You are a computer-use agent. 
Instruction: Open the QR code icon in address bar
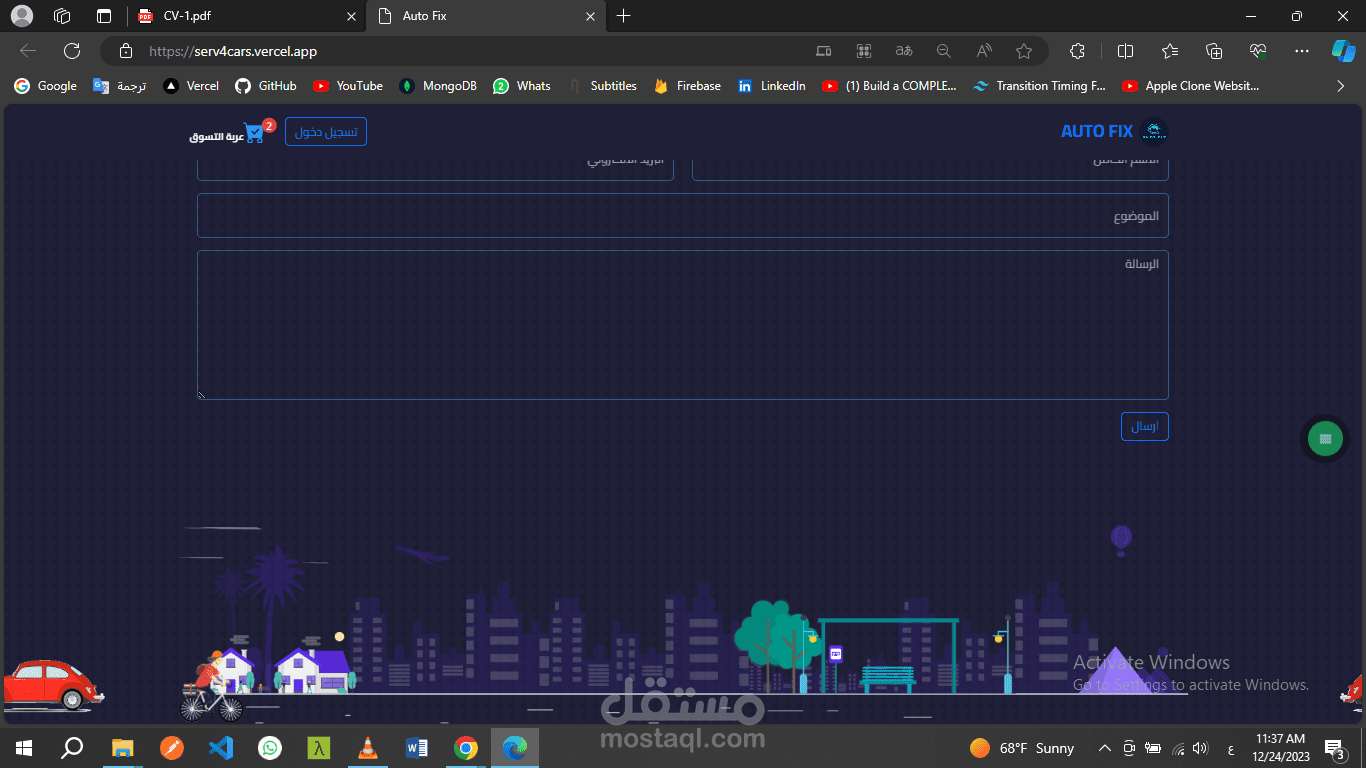pos(864,51)
